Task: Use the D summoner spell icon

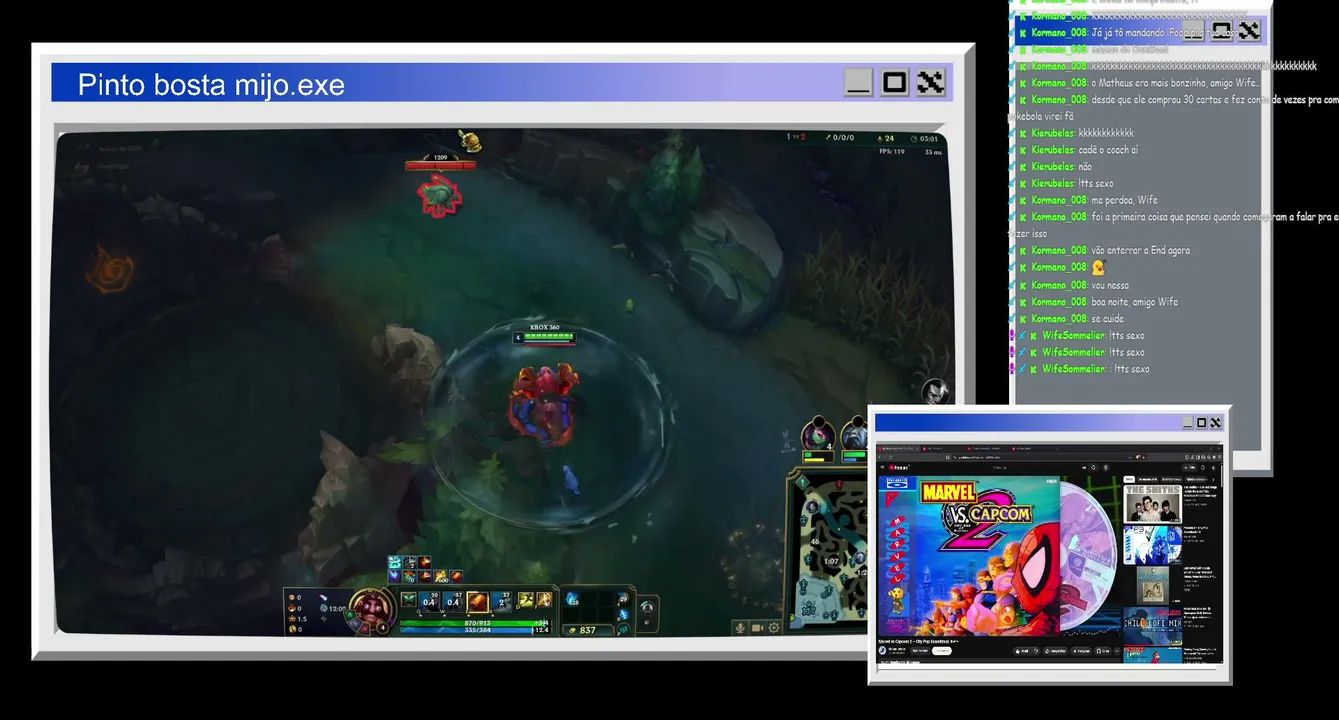Action: (x=524, y=600)
